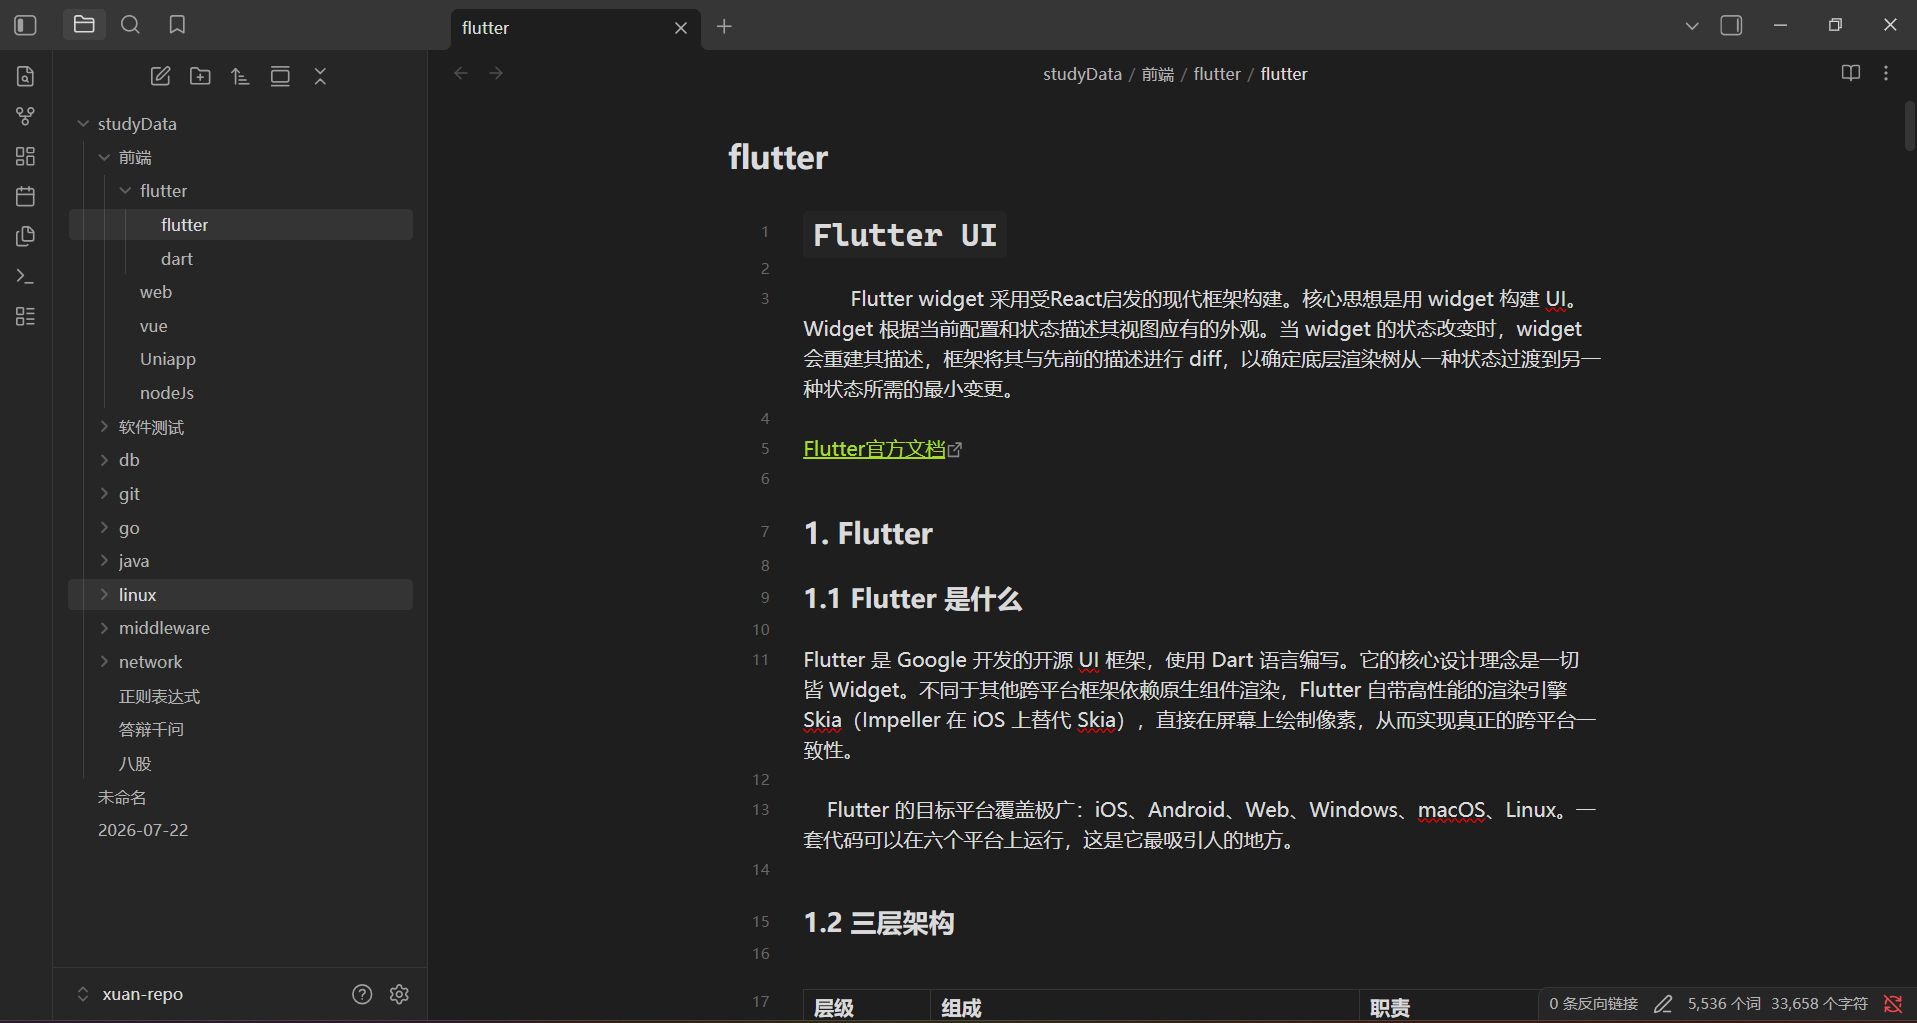Click auto-reveal current file icon
This screenshot has height=1023, width=1917.
coord(280,76)
